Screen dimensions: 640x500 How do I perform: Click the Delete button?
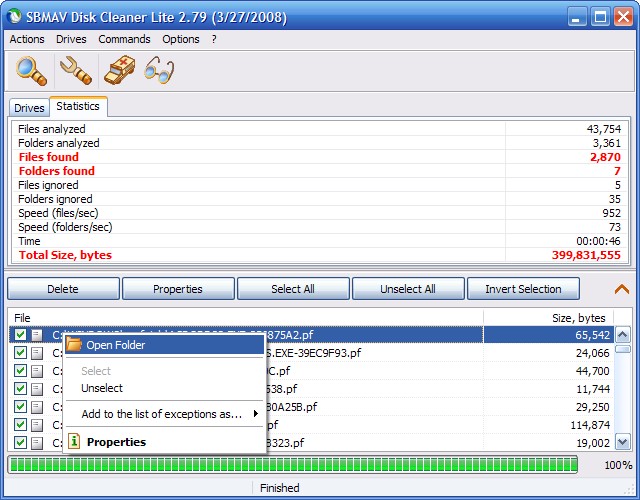coord(63,289)
